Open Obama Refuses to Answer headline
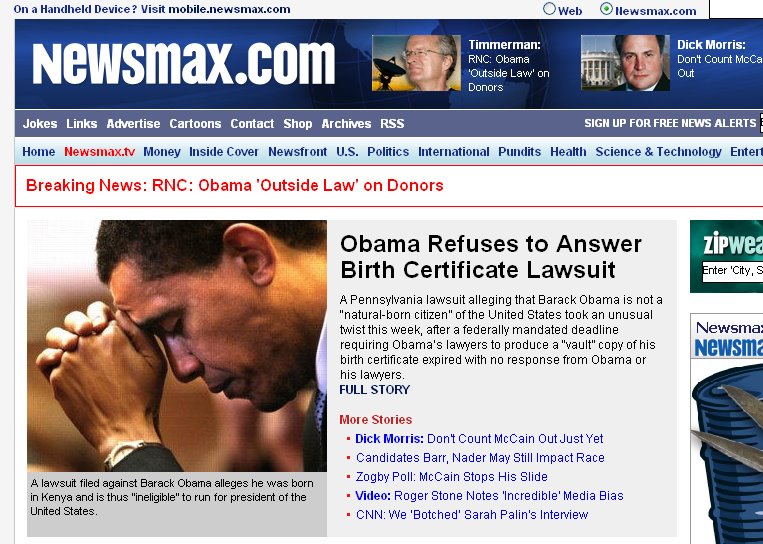The height and width of the screenshot is (544, 763). [x=491, y=257]
